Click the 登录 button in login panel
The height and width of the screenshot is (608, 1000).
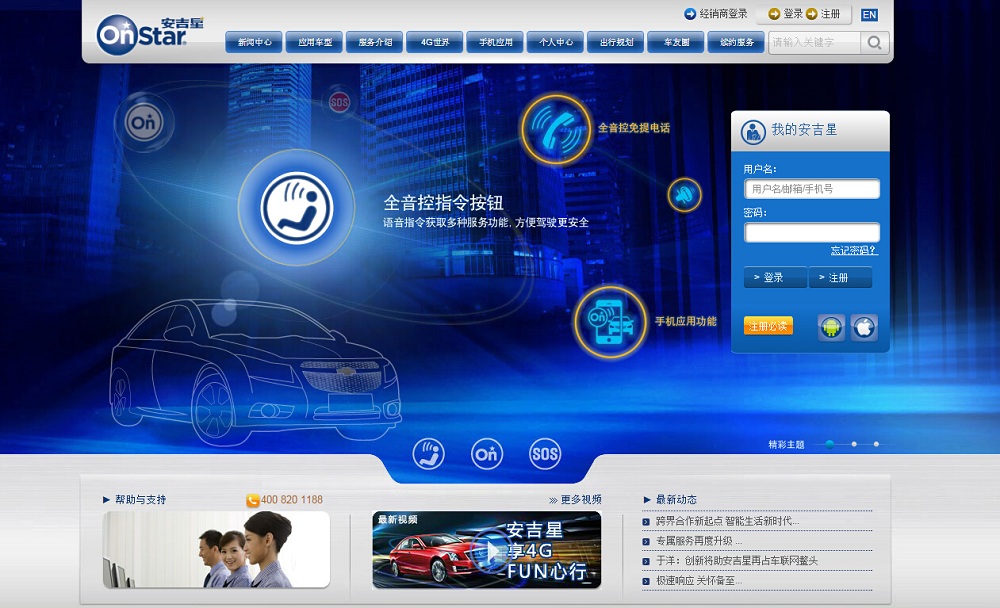(775, 278)
